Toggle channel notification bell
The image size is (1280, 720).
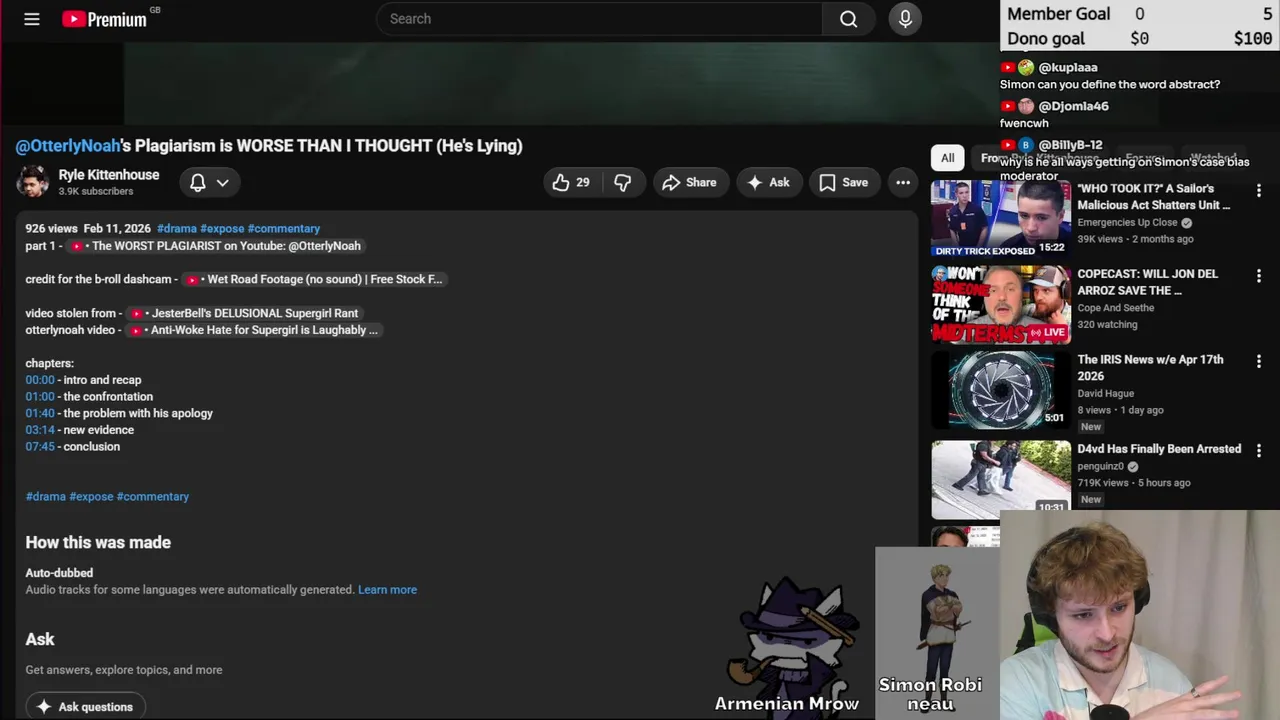coord(198,182)
